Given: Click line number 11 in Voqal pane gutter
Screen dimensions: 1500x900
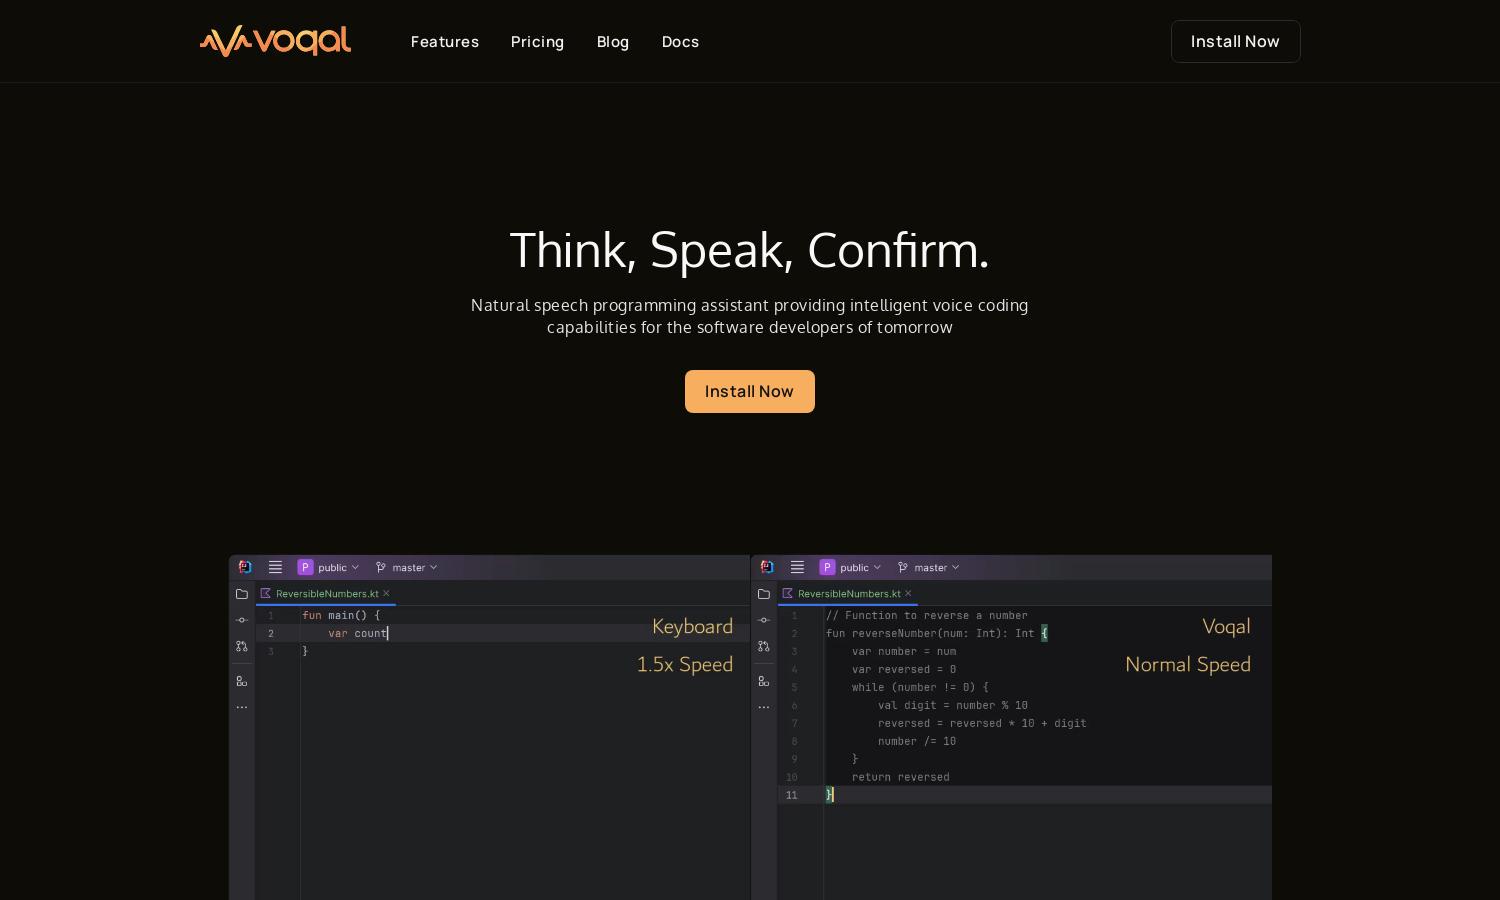Looking at the screenshot, I should tap(791, 795).
